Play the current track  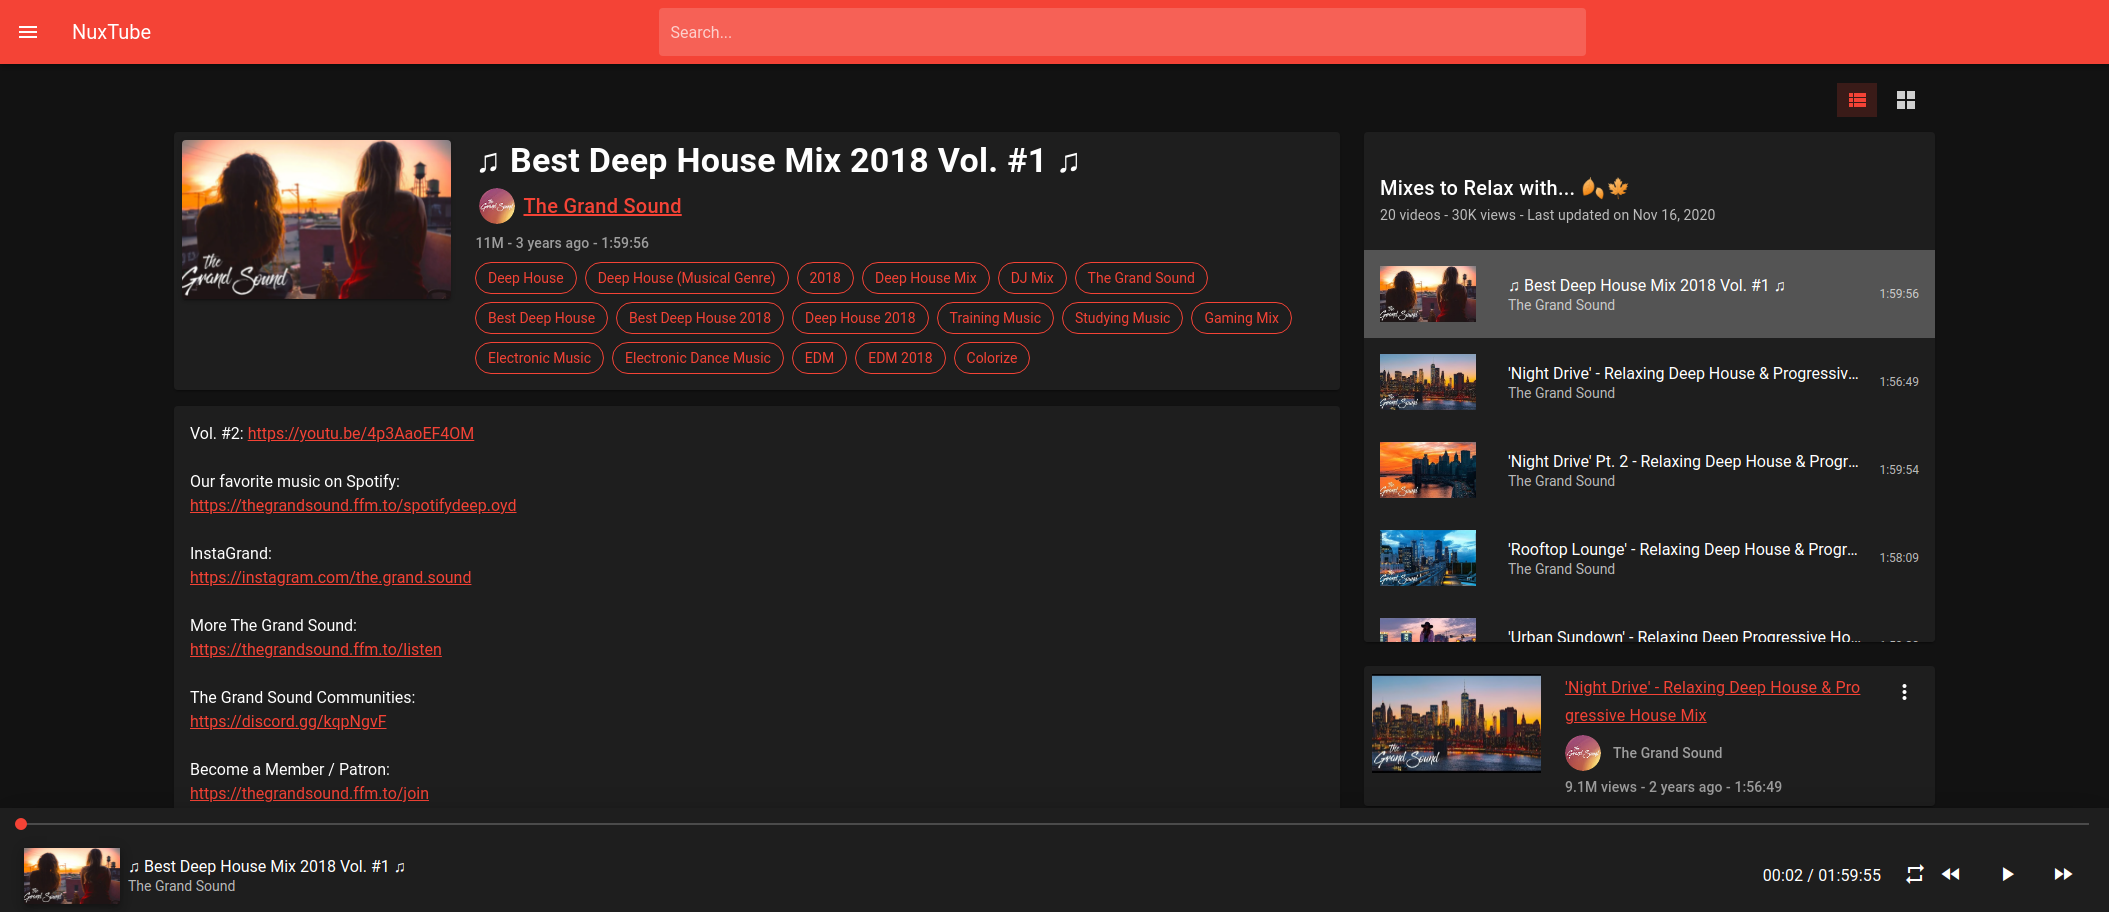pyautogui.click(x=2007, y=874)
